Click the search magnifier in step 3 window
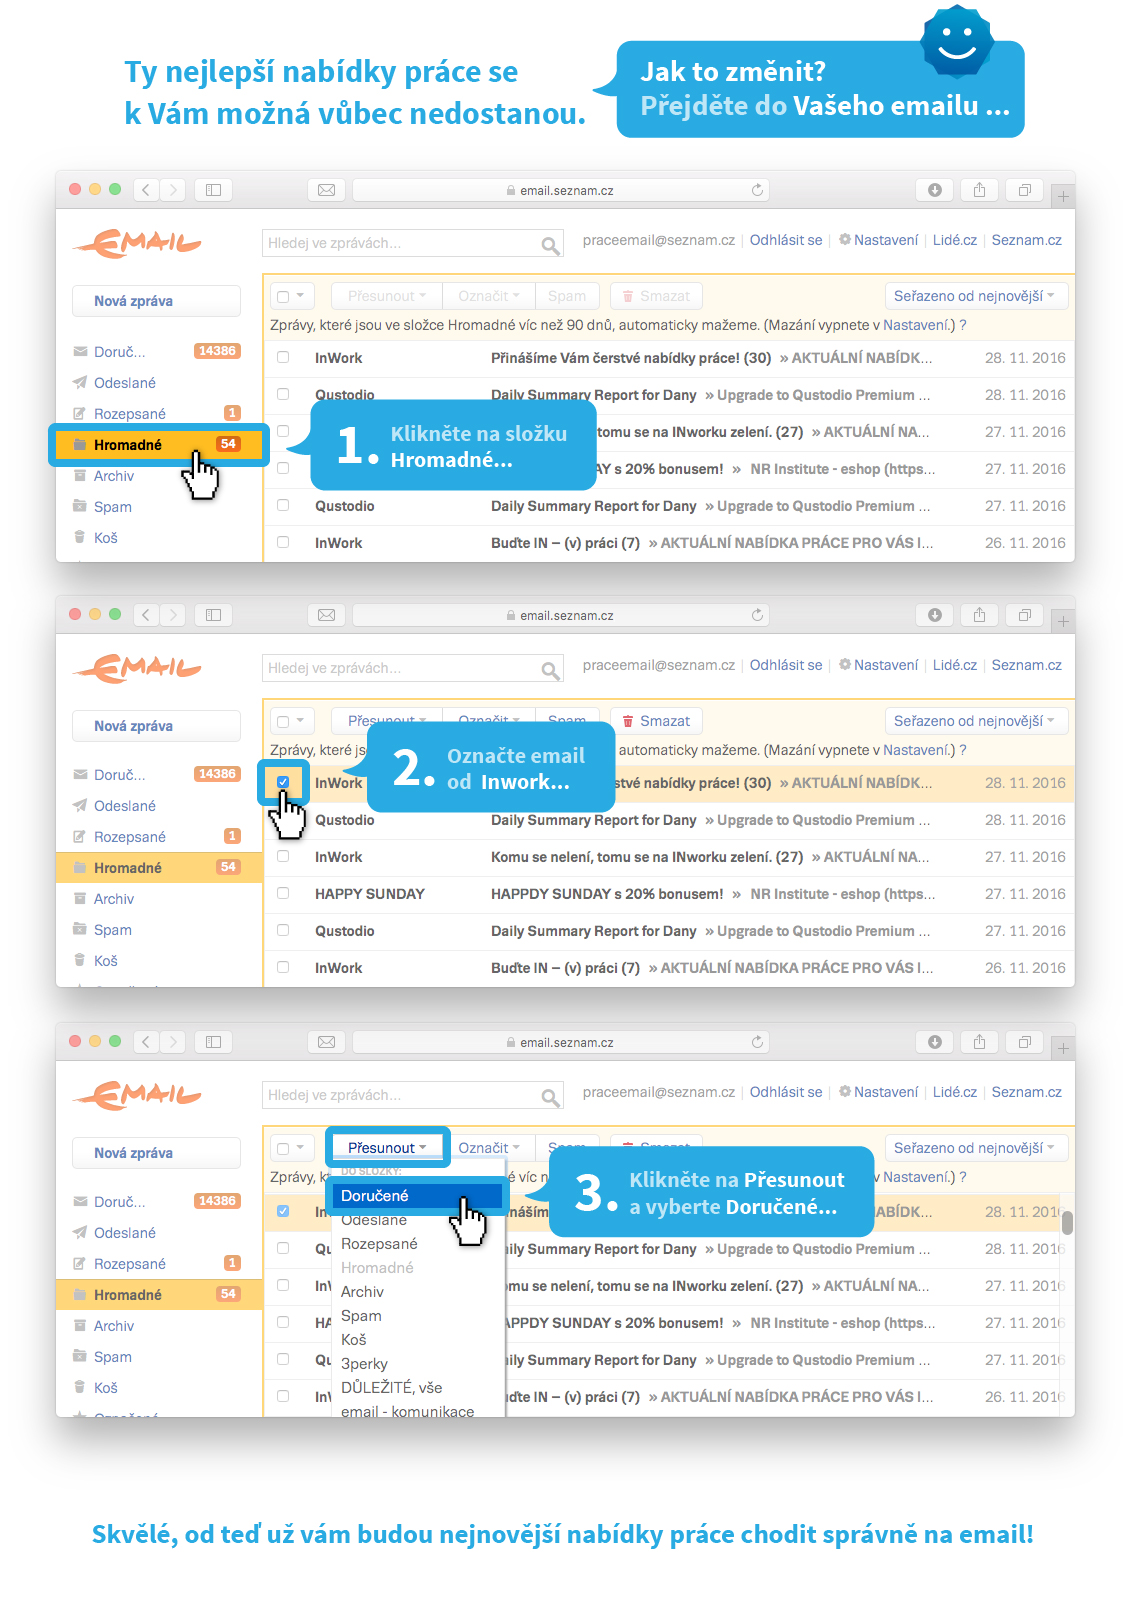This screenshot has height=1624, width=1131. click(550, 1097)
